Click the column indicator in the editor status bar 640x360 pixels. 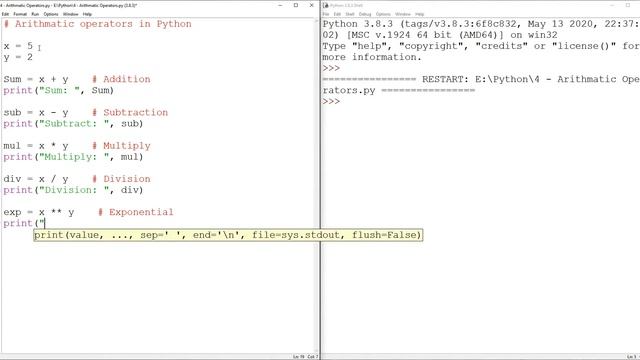click(312, 357)
